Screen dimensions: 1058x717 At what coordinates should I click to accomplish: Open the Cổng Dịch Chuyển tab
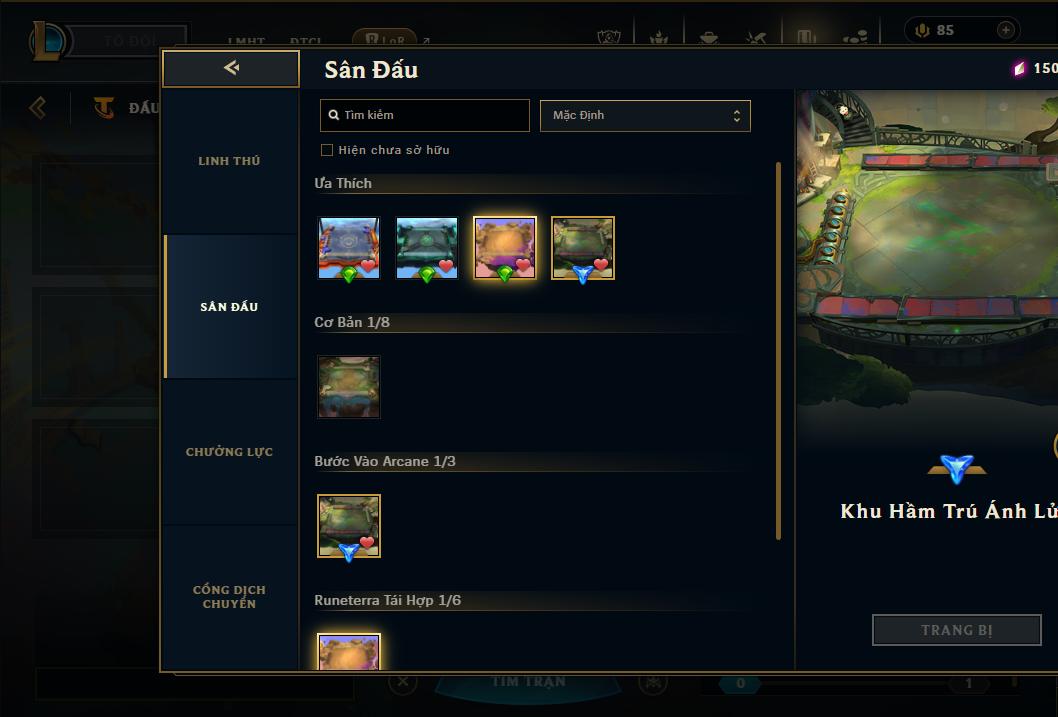[x=229, y=596]
